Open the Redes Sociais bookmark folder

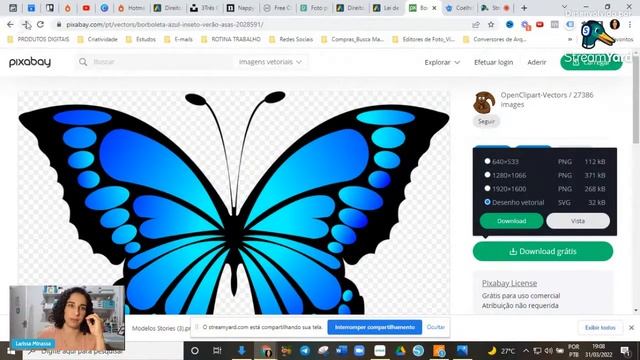[291, 39]
